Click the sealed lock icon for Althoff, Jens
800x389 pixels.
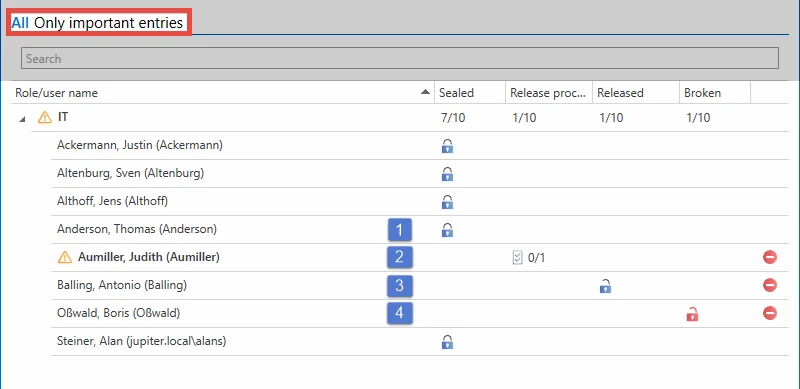point(447,202)
